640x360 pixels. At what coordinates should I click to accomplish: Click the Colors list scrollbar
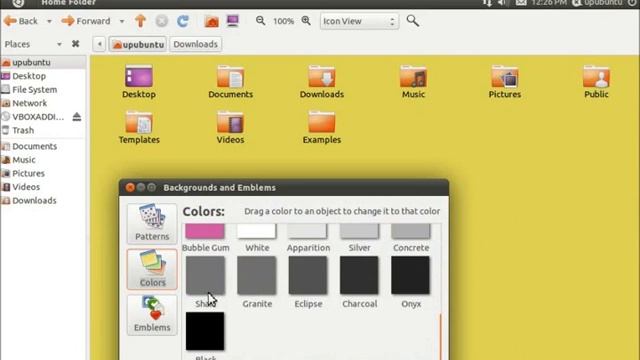441,336
